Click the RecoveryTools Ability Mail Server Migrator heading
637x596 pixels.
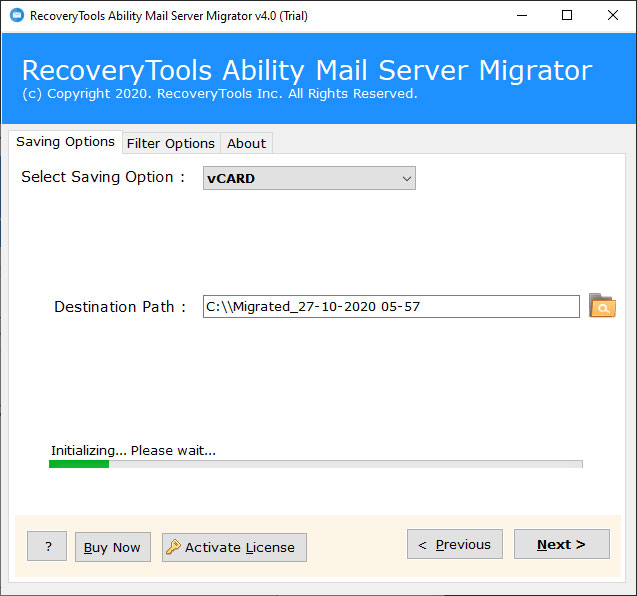(x=307, y=70)
